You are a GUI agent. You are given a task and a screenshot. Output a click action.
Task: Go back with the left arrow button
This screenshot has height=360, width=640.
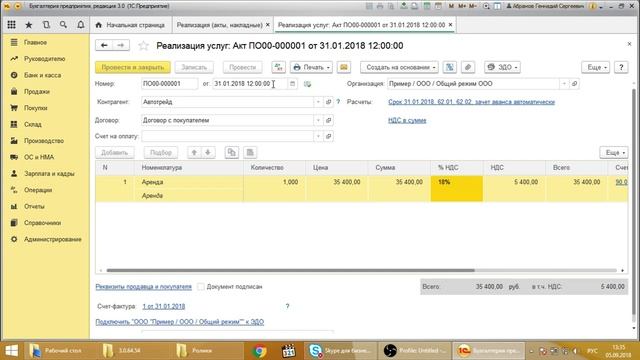pyautogui.click(x=104, y=45)
